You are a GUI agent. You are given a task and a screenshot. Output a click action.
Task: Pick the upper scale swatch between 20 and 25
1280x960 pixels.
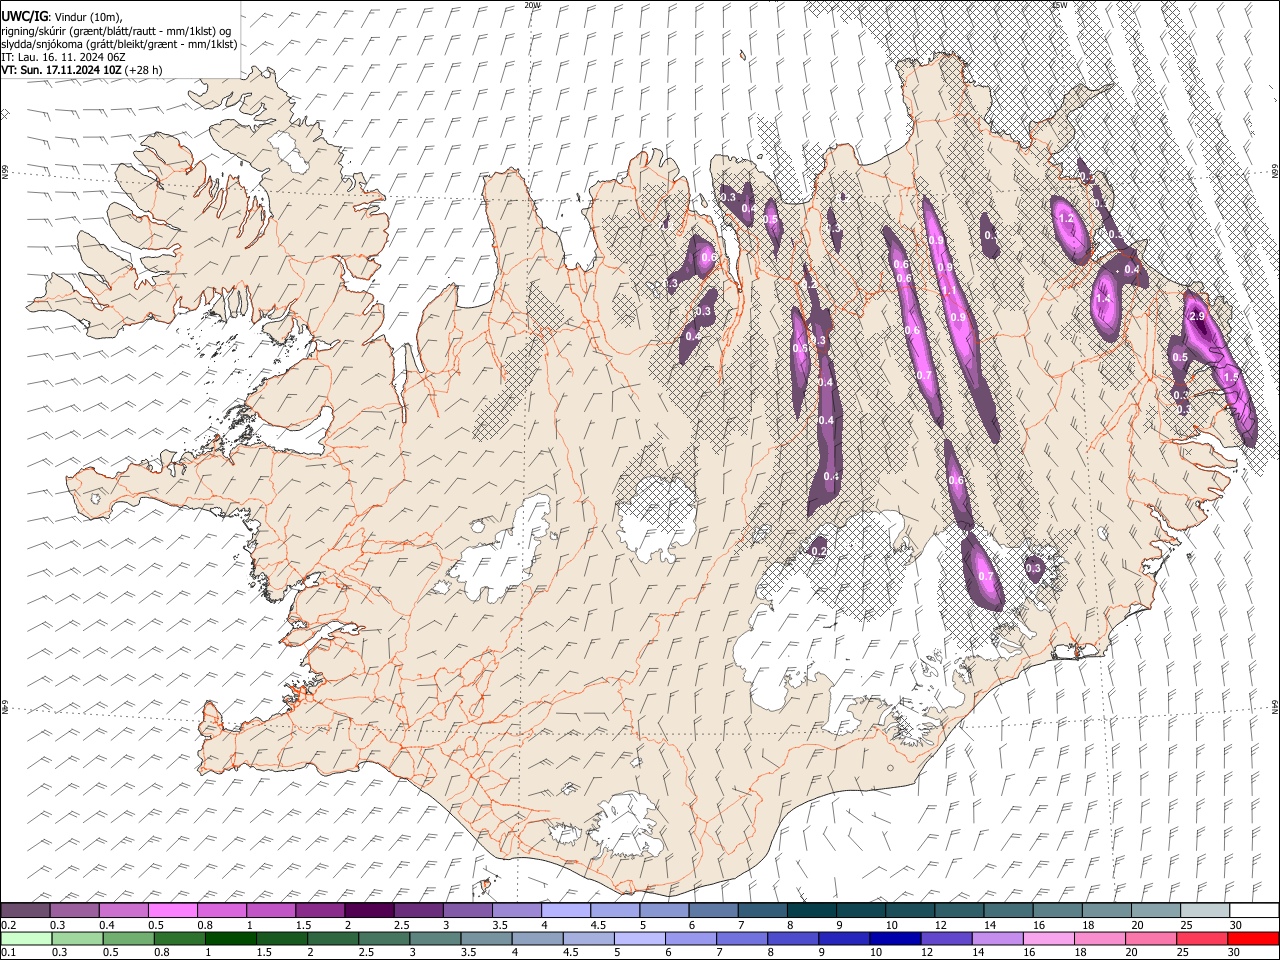(x=1156, y=910)
